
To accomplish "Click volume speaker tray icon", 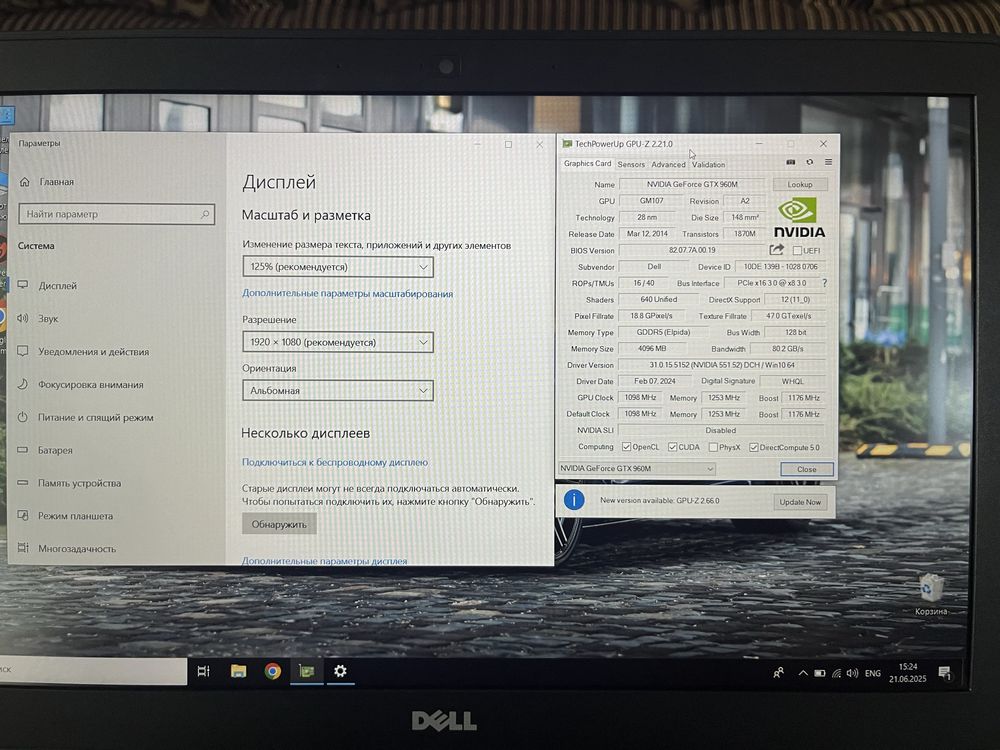I will pos(852,673).
